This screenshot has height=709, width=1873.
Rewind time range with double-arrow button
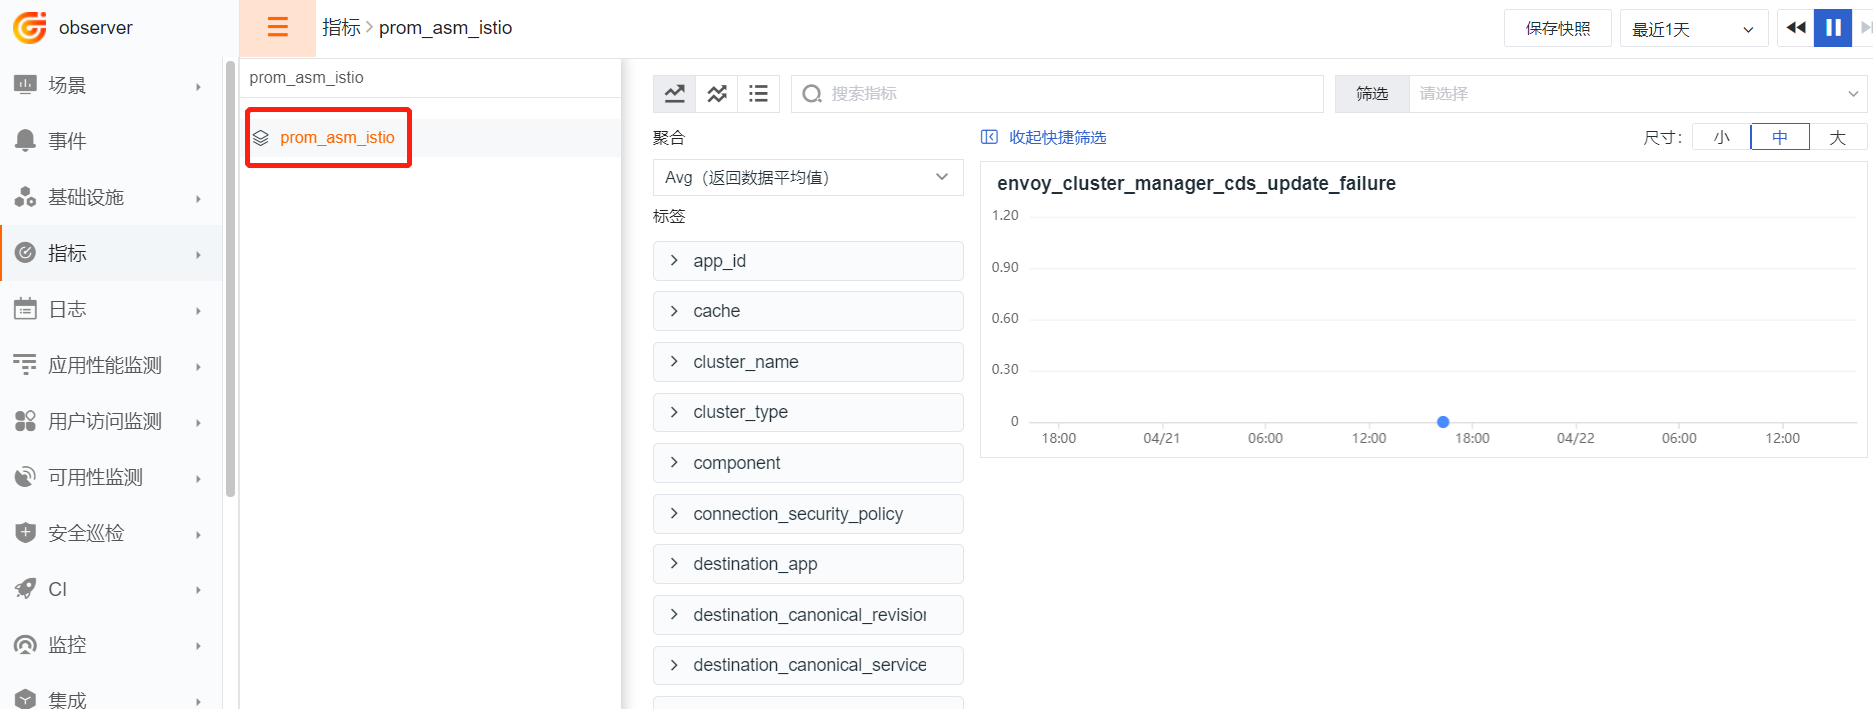[x=1796, y=28]
